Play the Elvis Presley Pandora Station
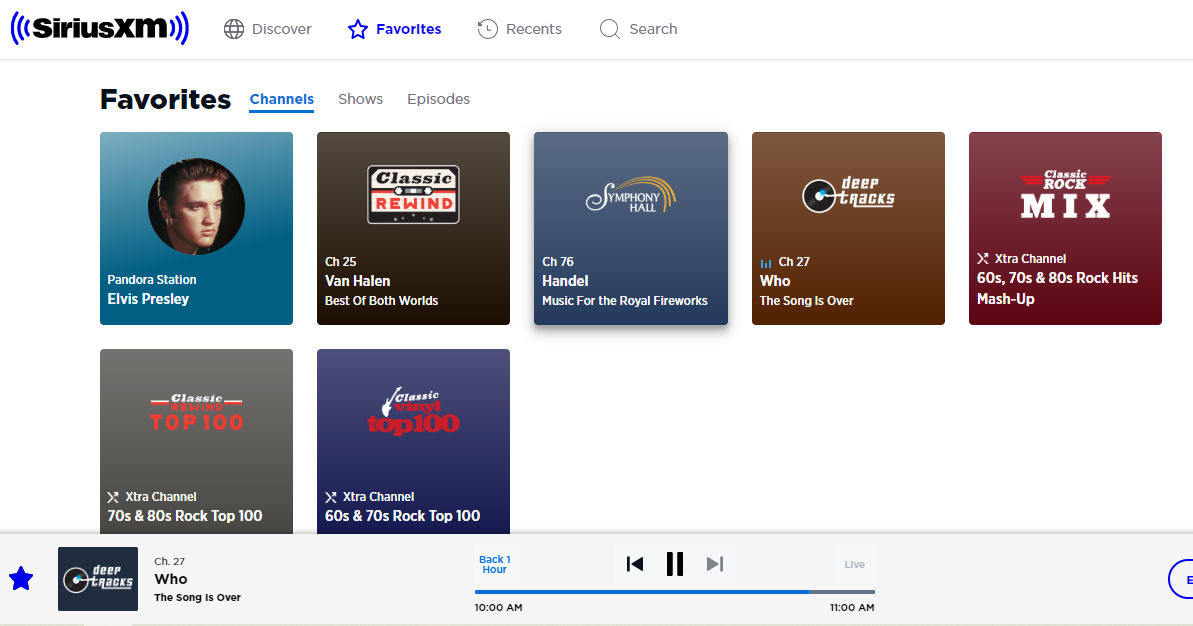Viewport: 1193px width, 626px height. [196, 228]
